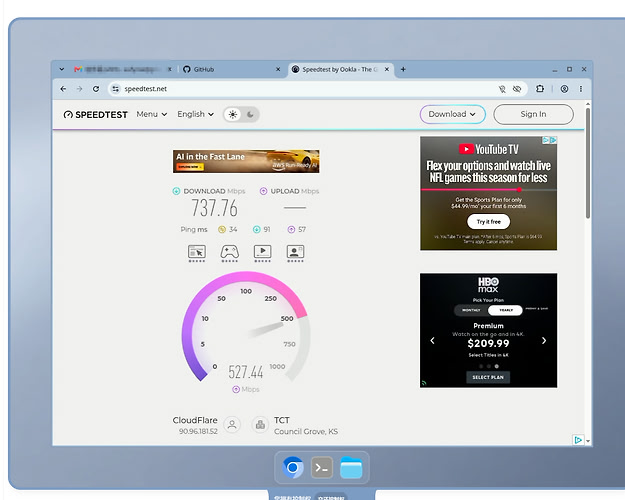Select the video streaming experience icon

coord(262,253)
